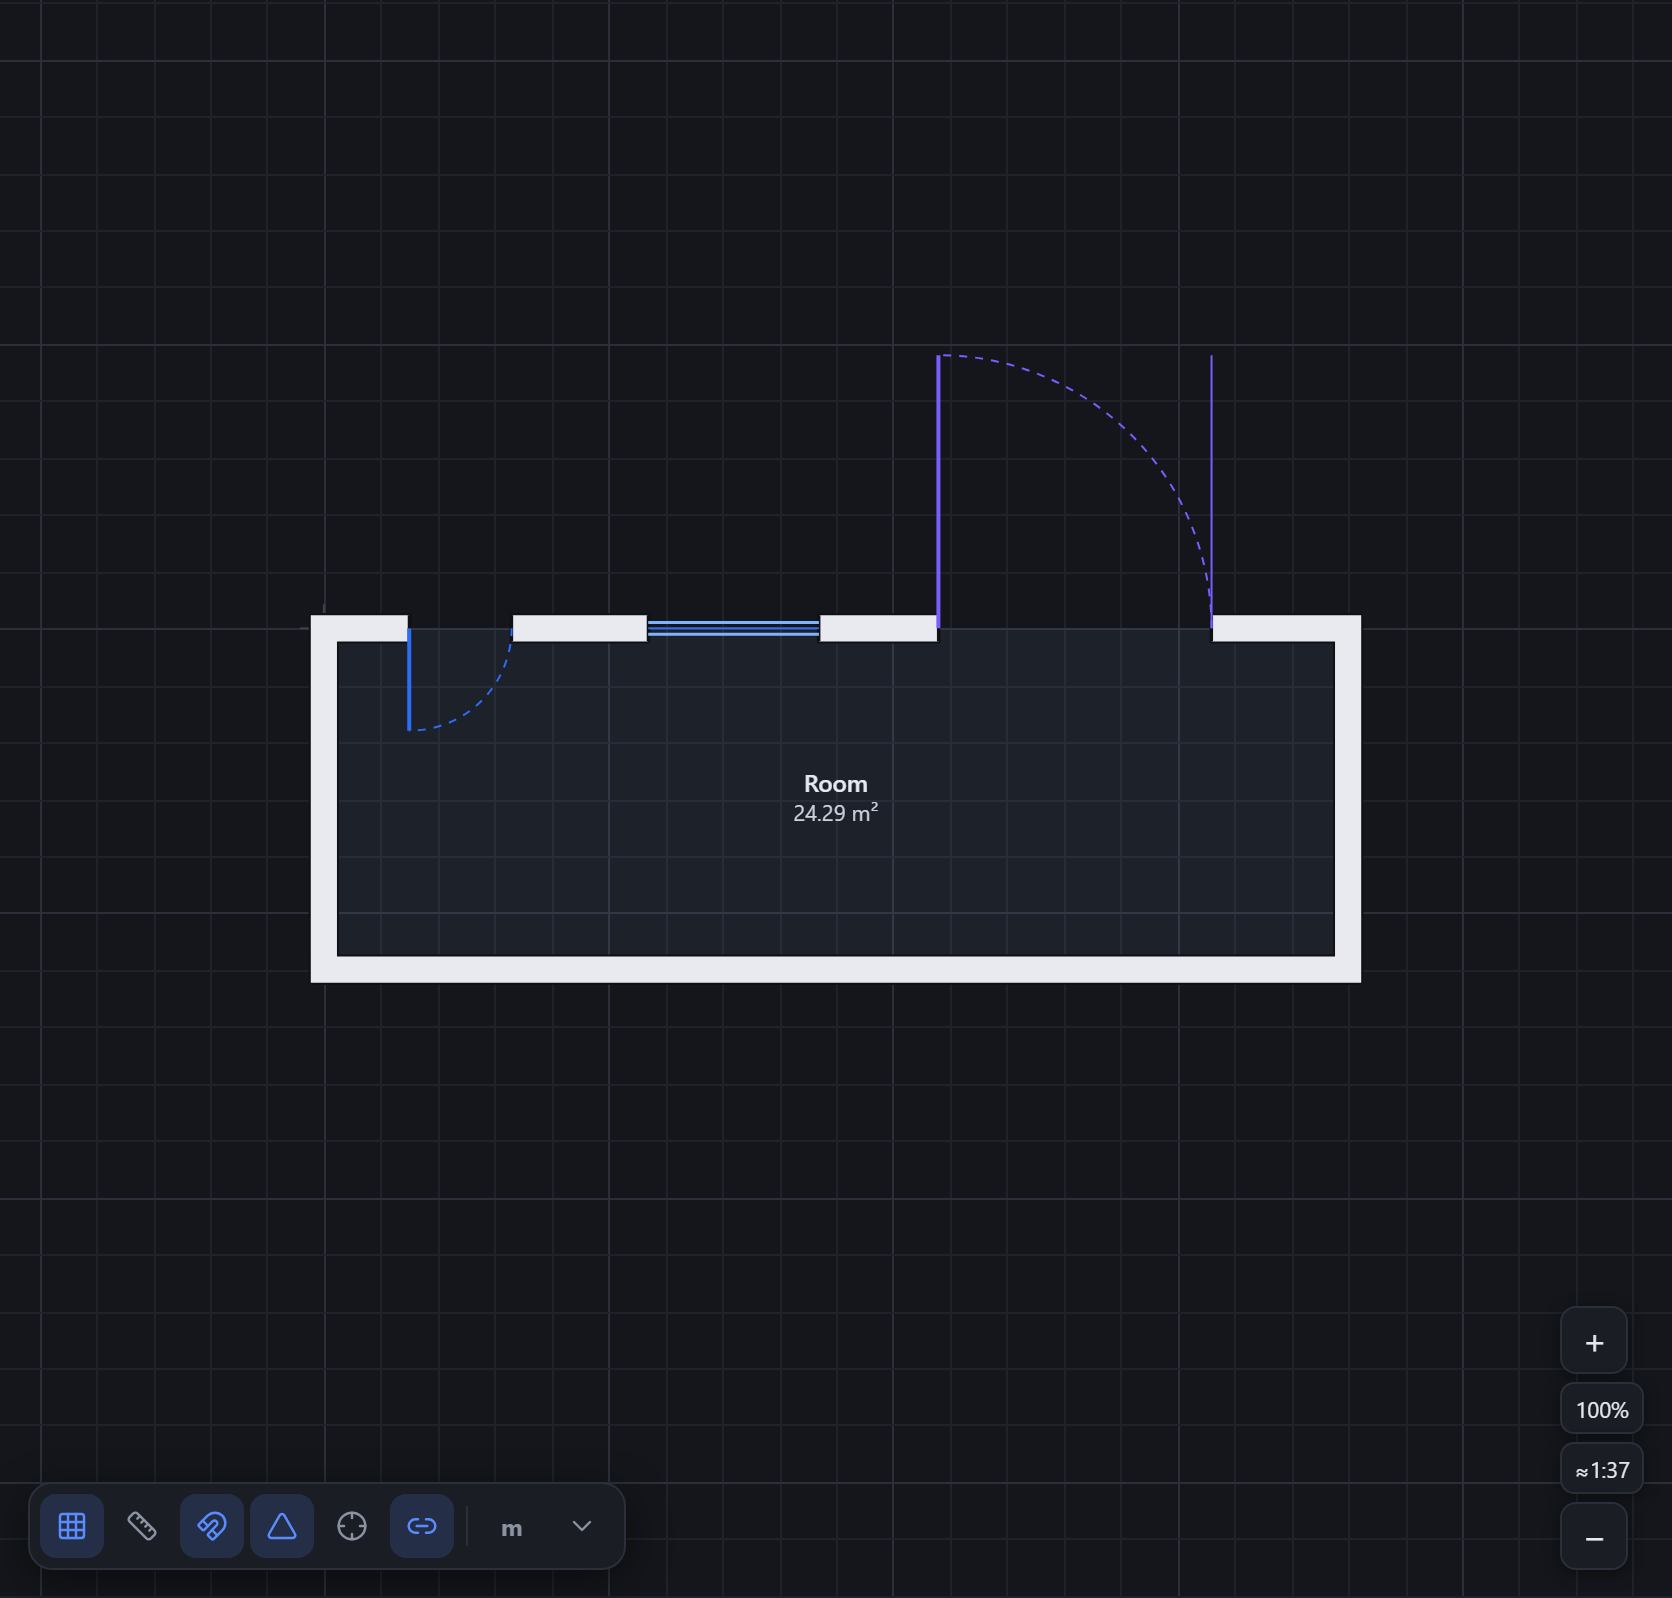Toggle the chain link button
The width and height of the screenshot is (1672, 1598).
422,1526
